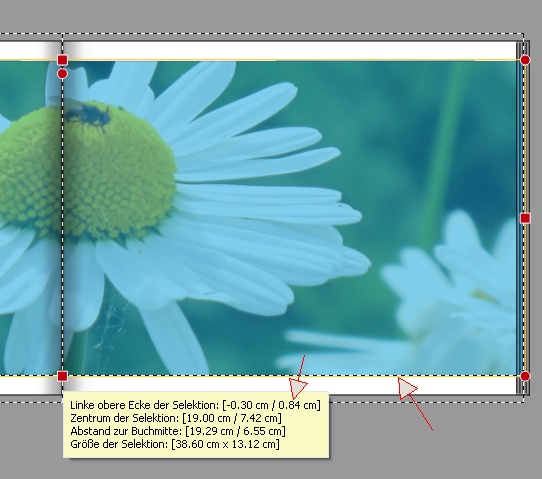This screenshot has height=479, width=542.
Task: Click the top-left red square selection handle
Action: click(x=62, y=60)
